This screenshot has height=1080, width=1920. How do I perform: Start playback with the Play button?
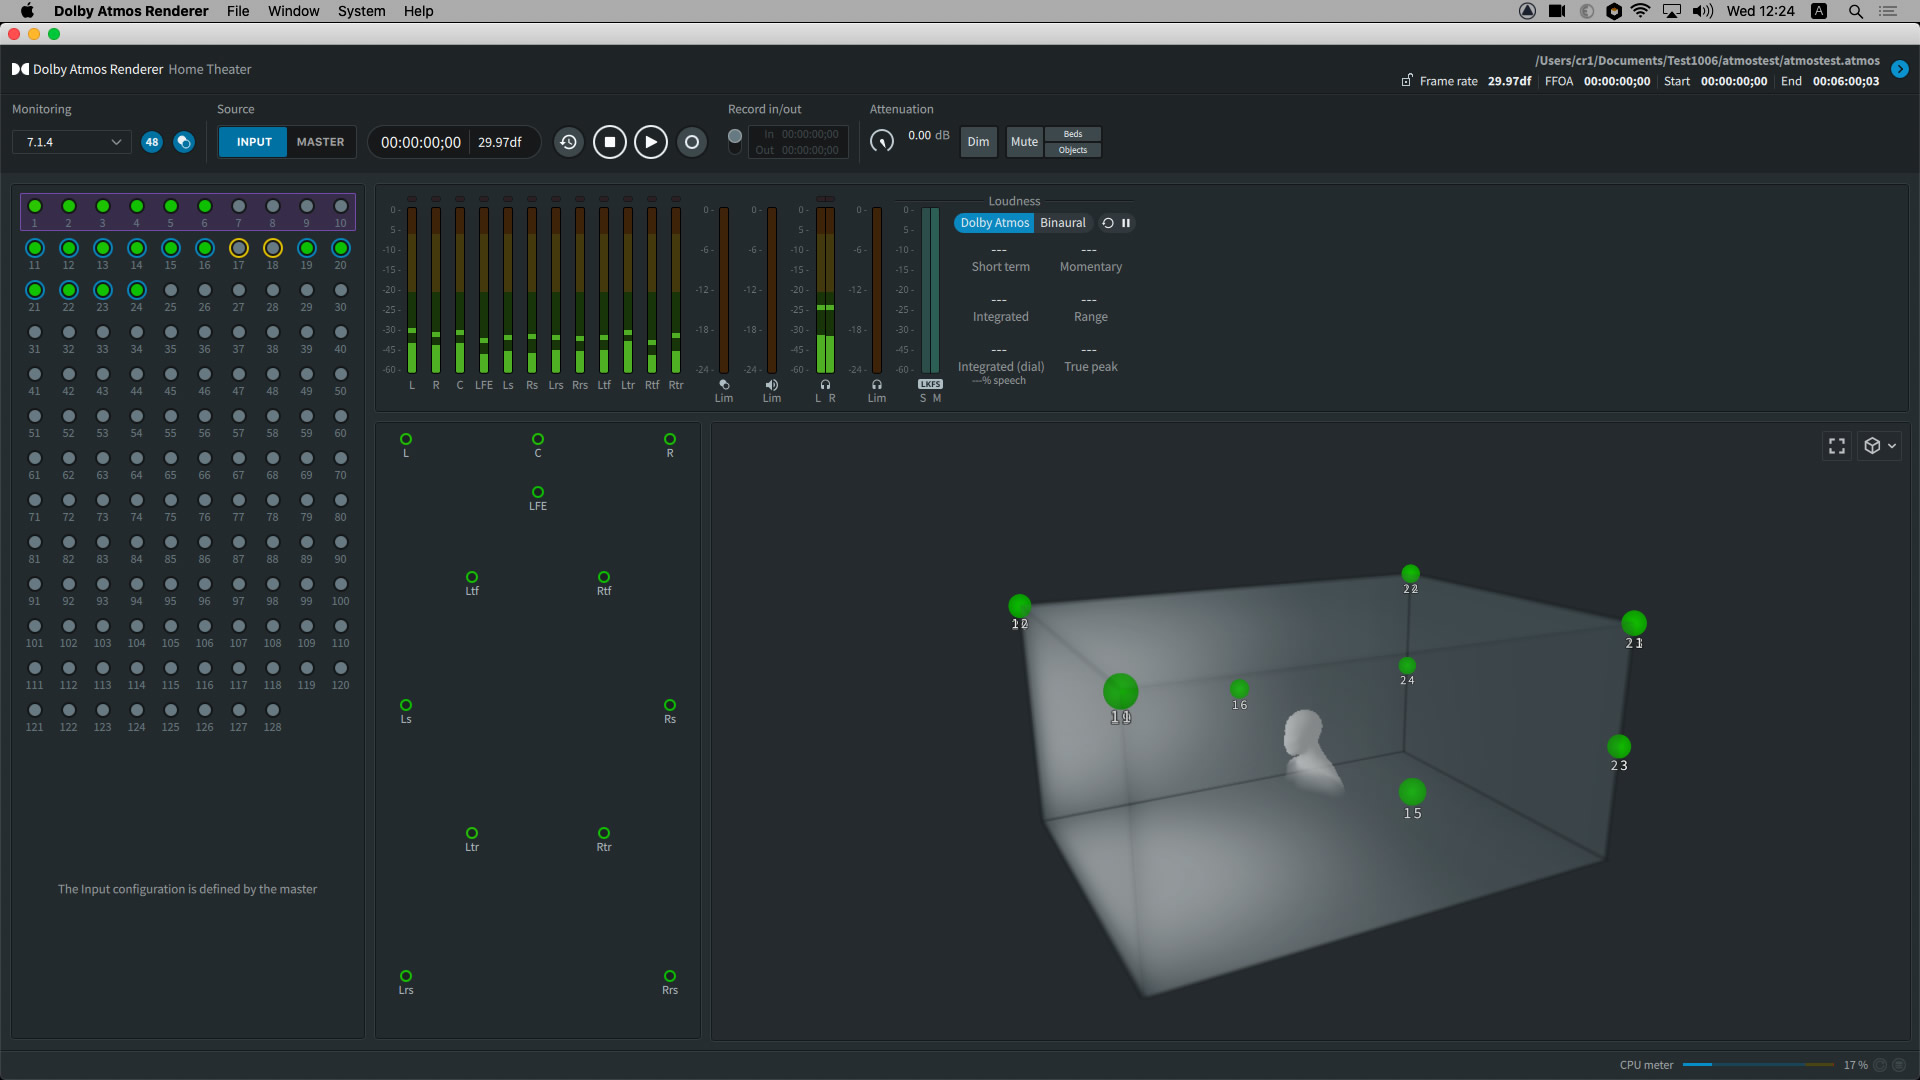click(651, 142)
